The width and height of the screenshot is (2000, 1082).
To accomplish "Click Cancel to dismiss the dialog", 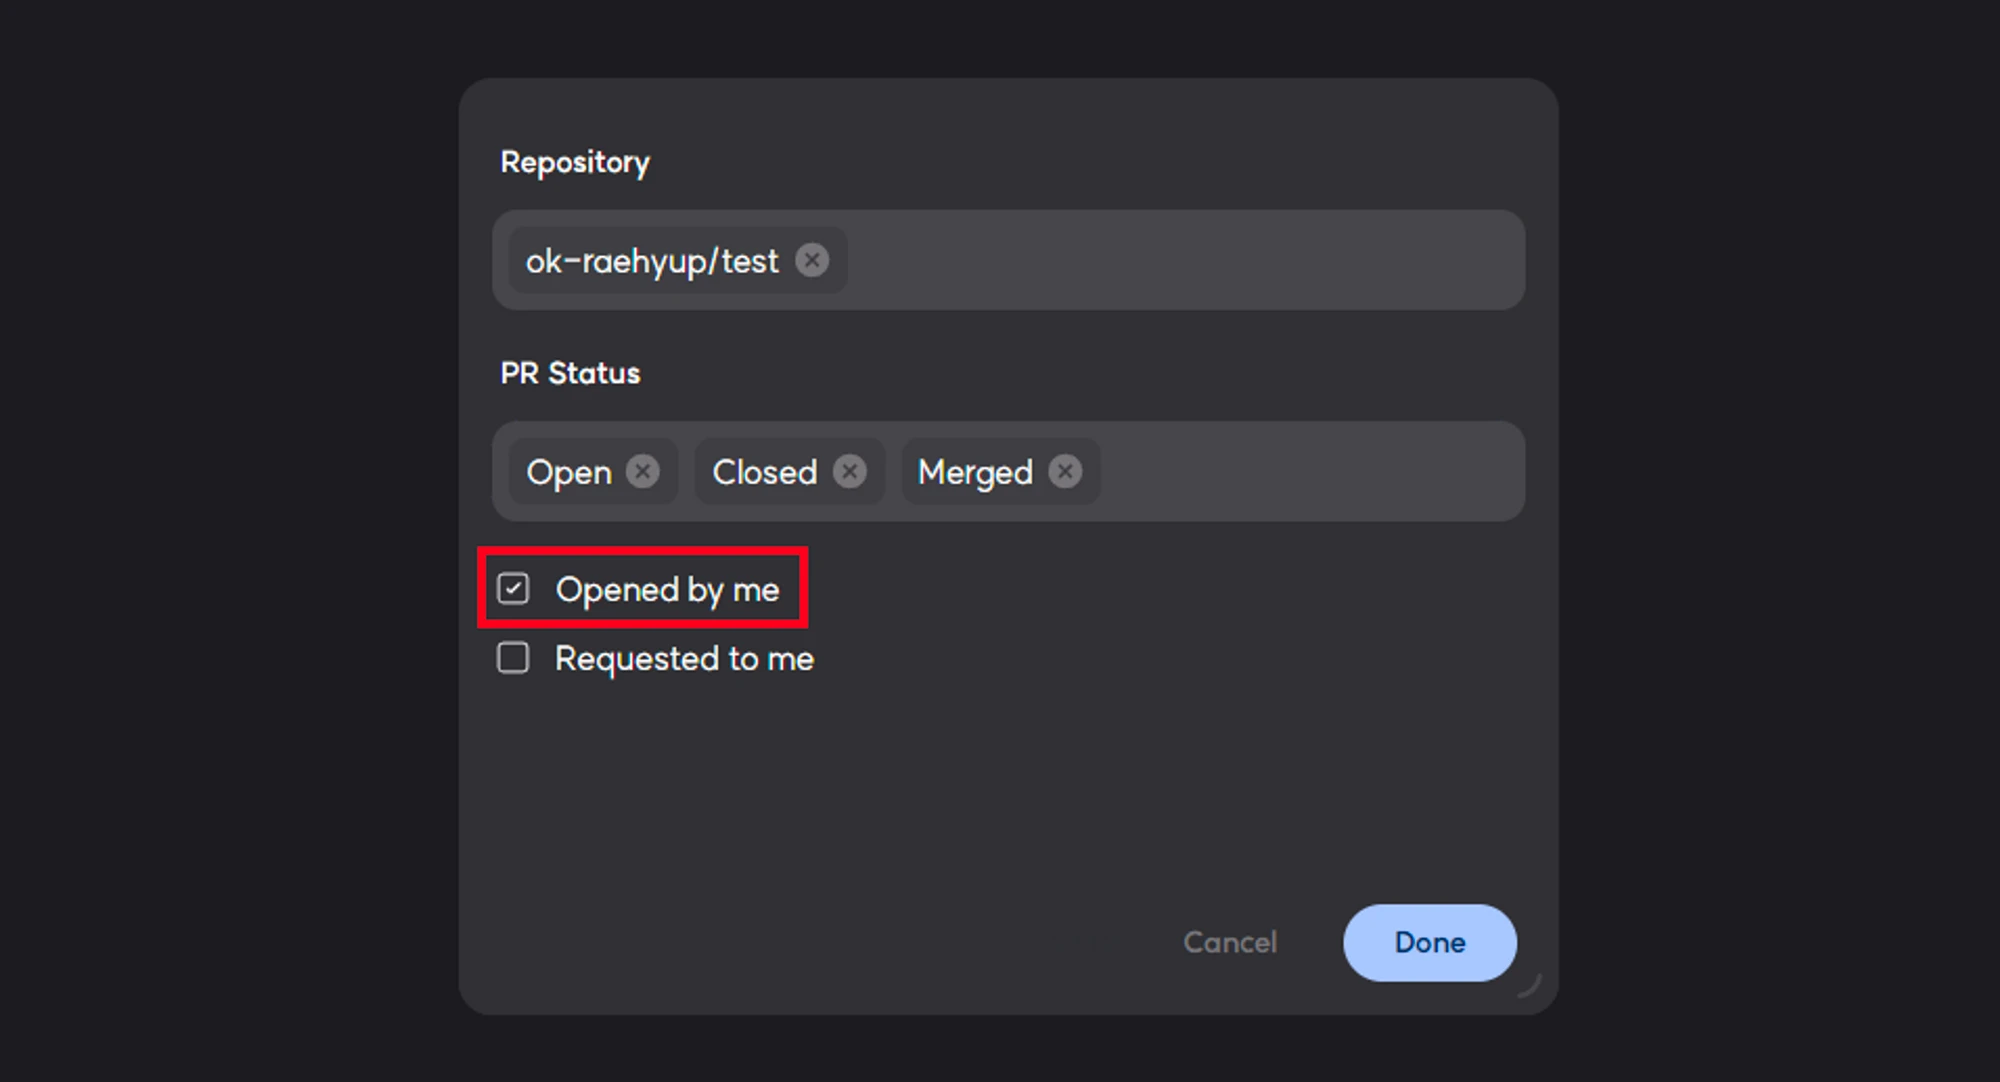I will [1229, 942].
